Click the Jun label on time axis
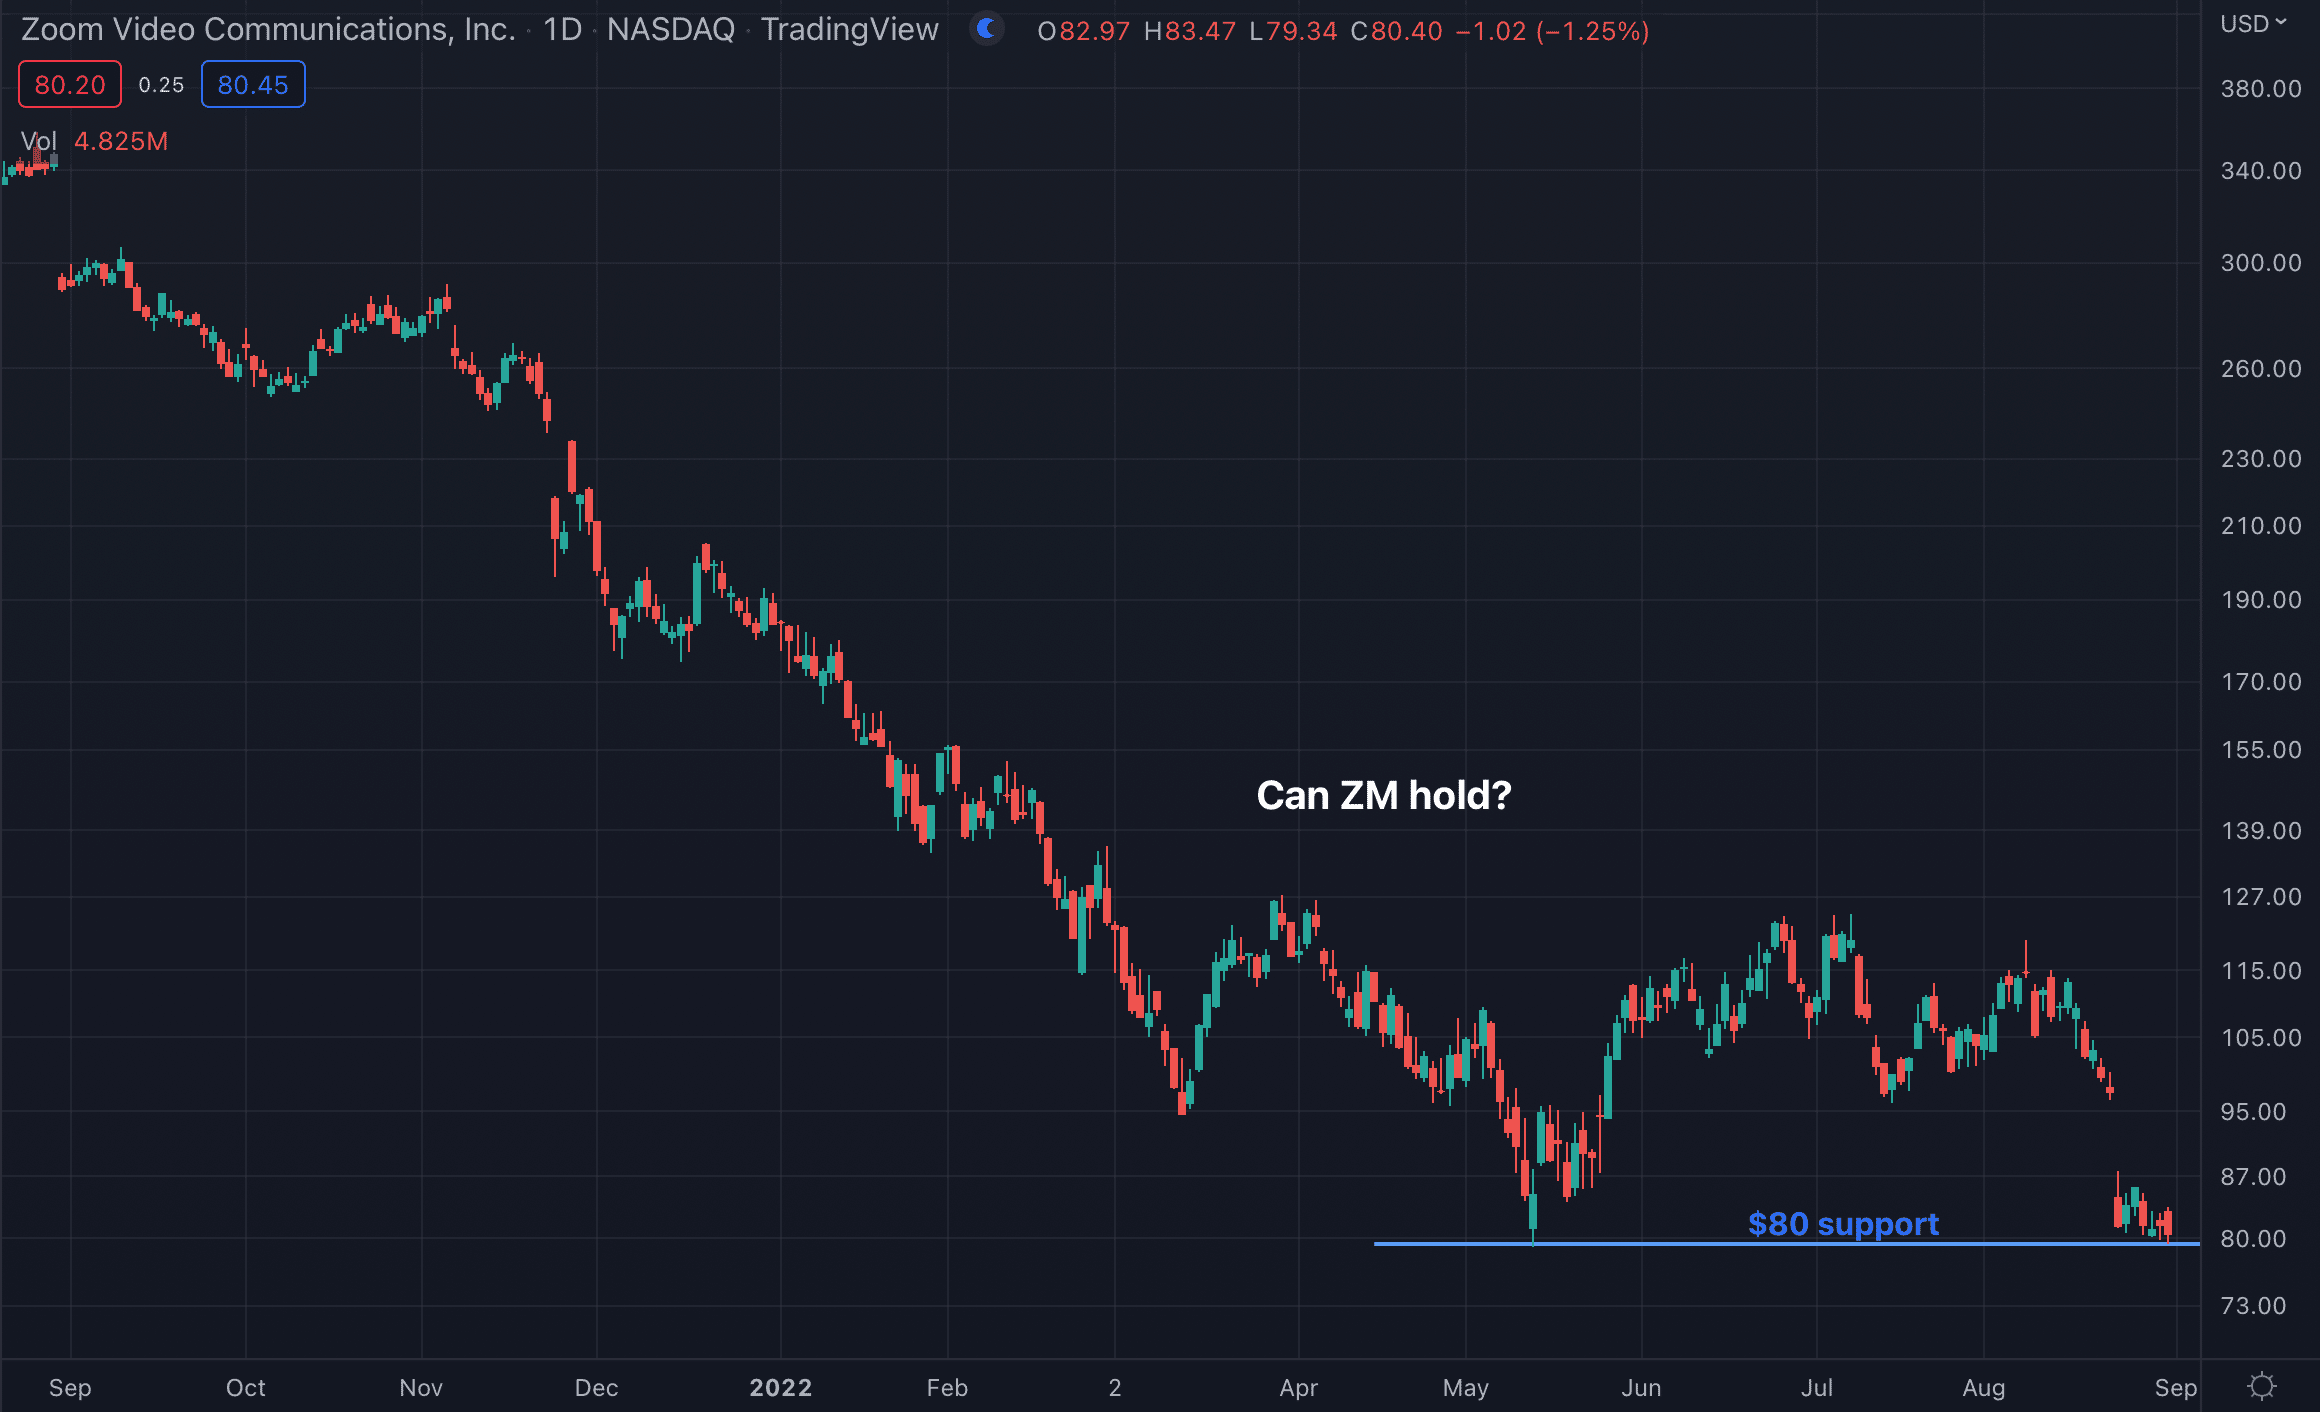Screen dimensions: 2320x1412 point(1641,1388)
